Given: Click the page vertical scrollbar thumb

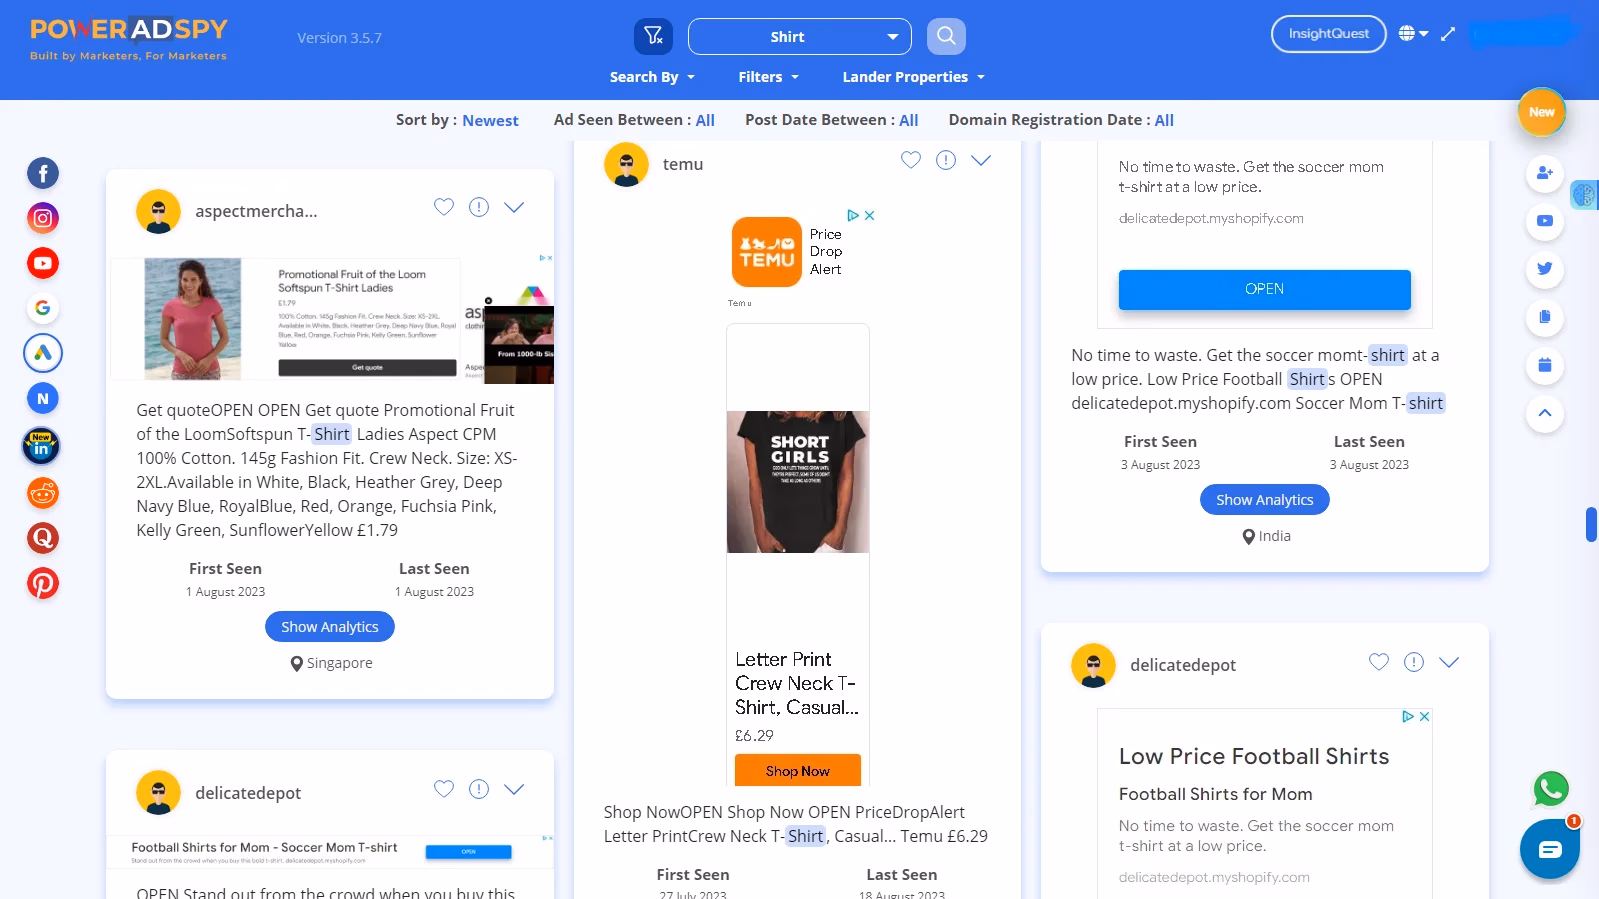Looking at the screenshot, I should click(1591, 524).
